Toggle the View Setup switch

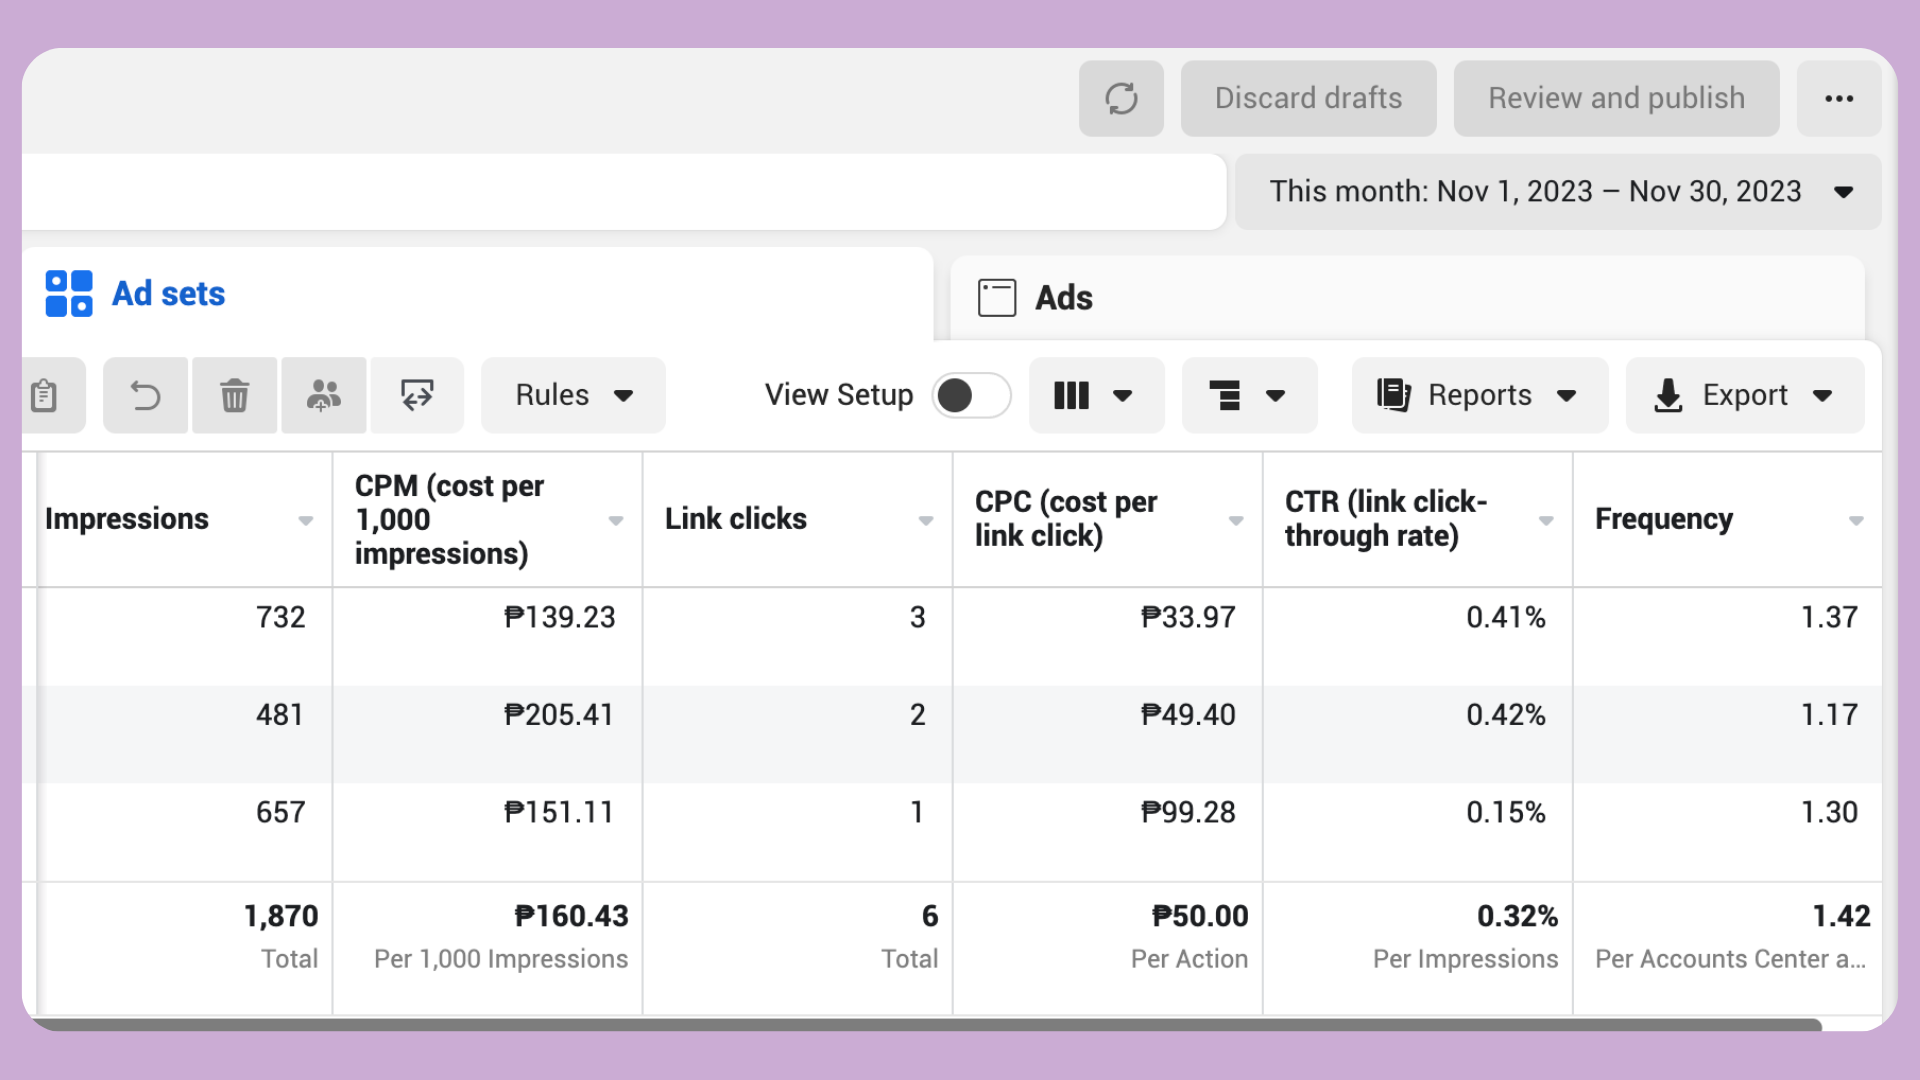coord(970,395)
